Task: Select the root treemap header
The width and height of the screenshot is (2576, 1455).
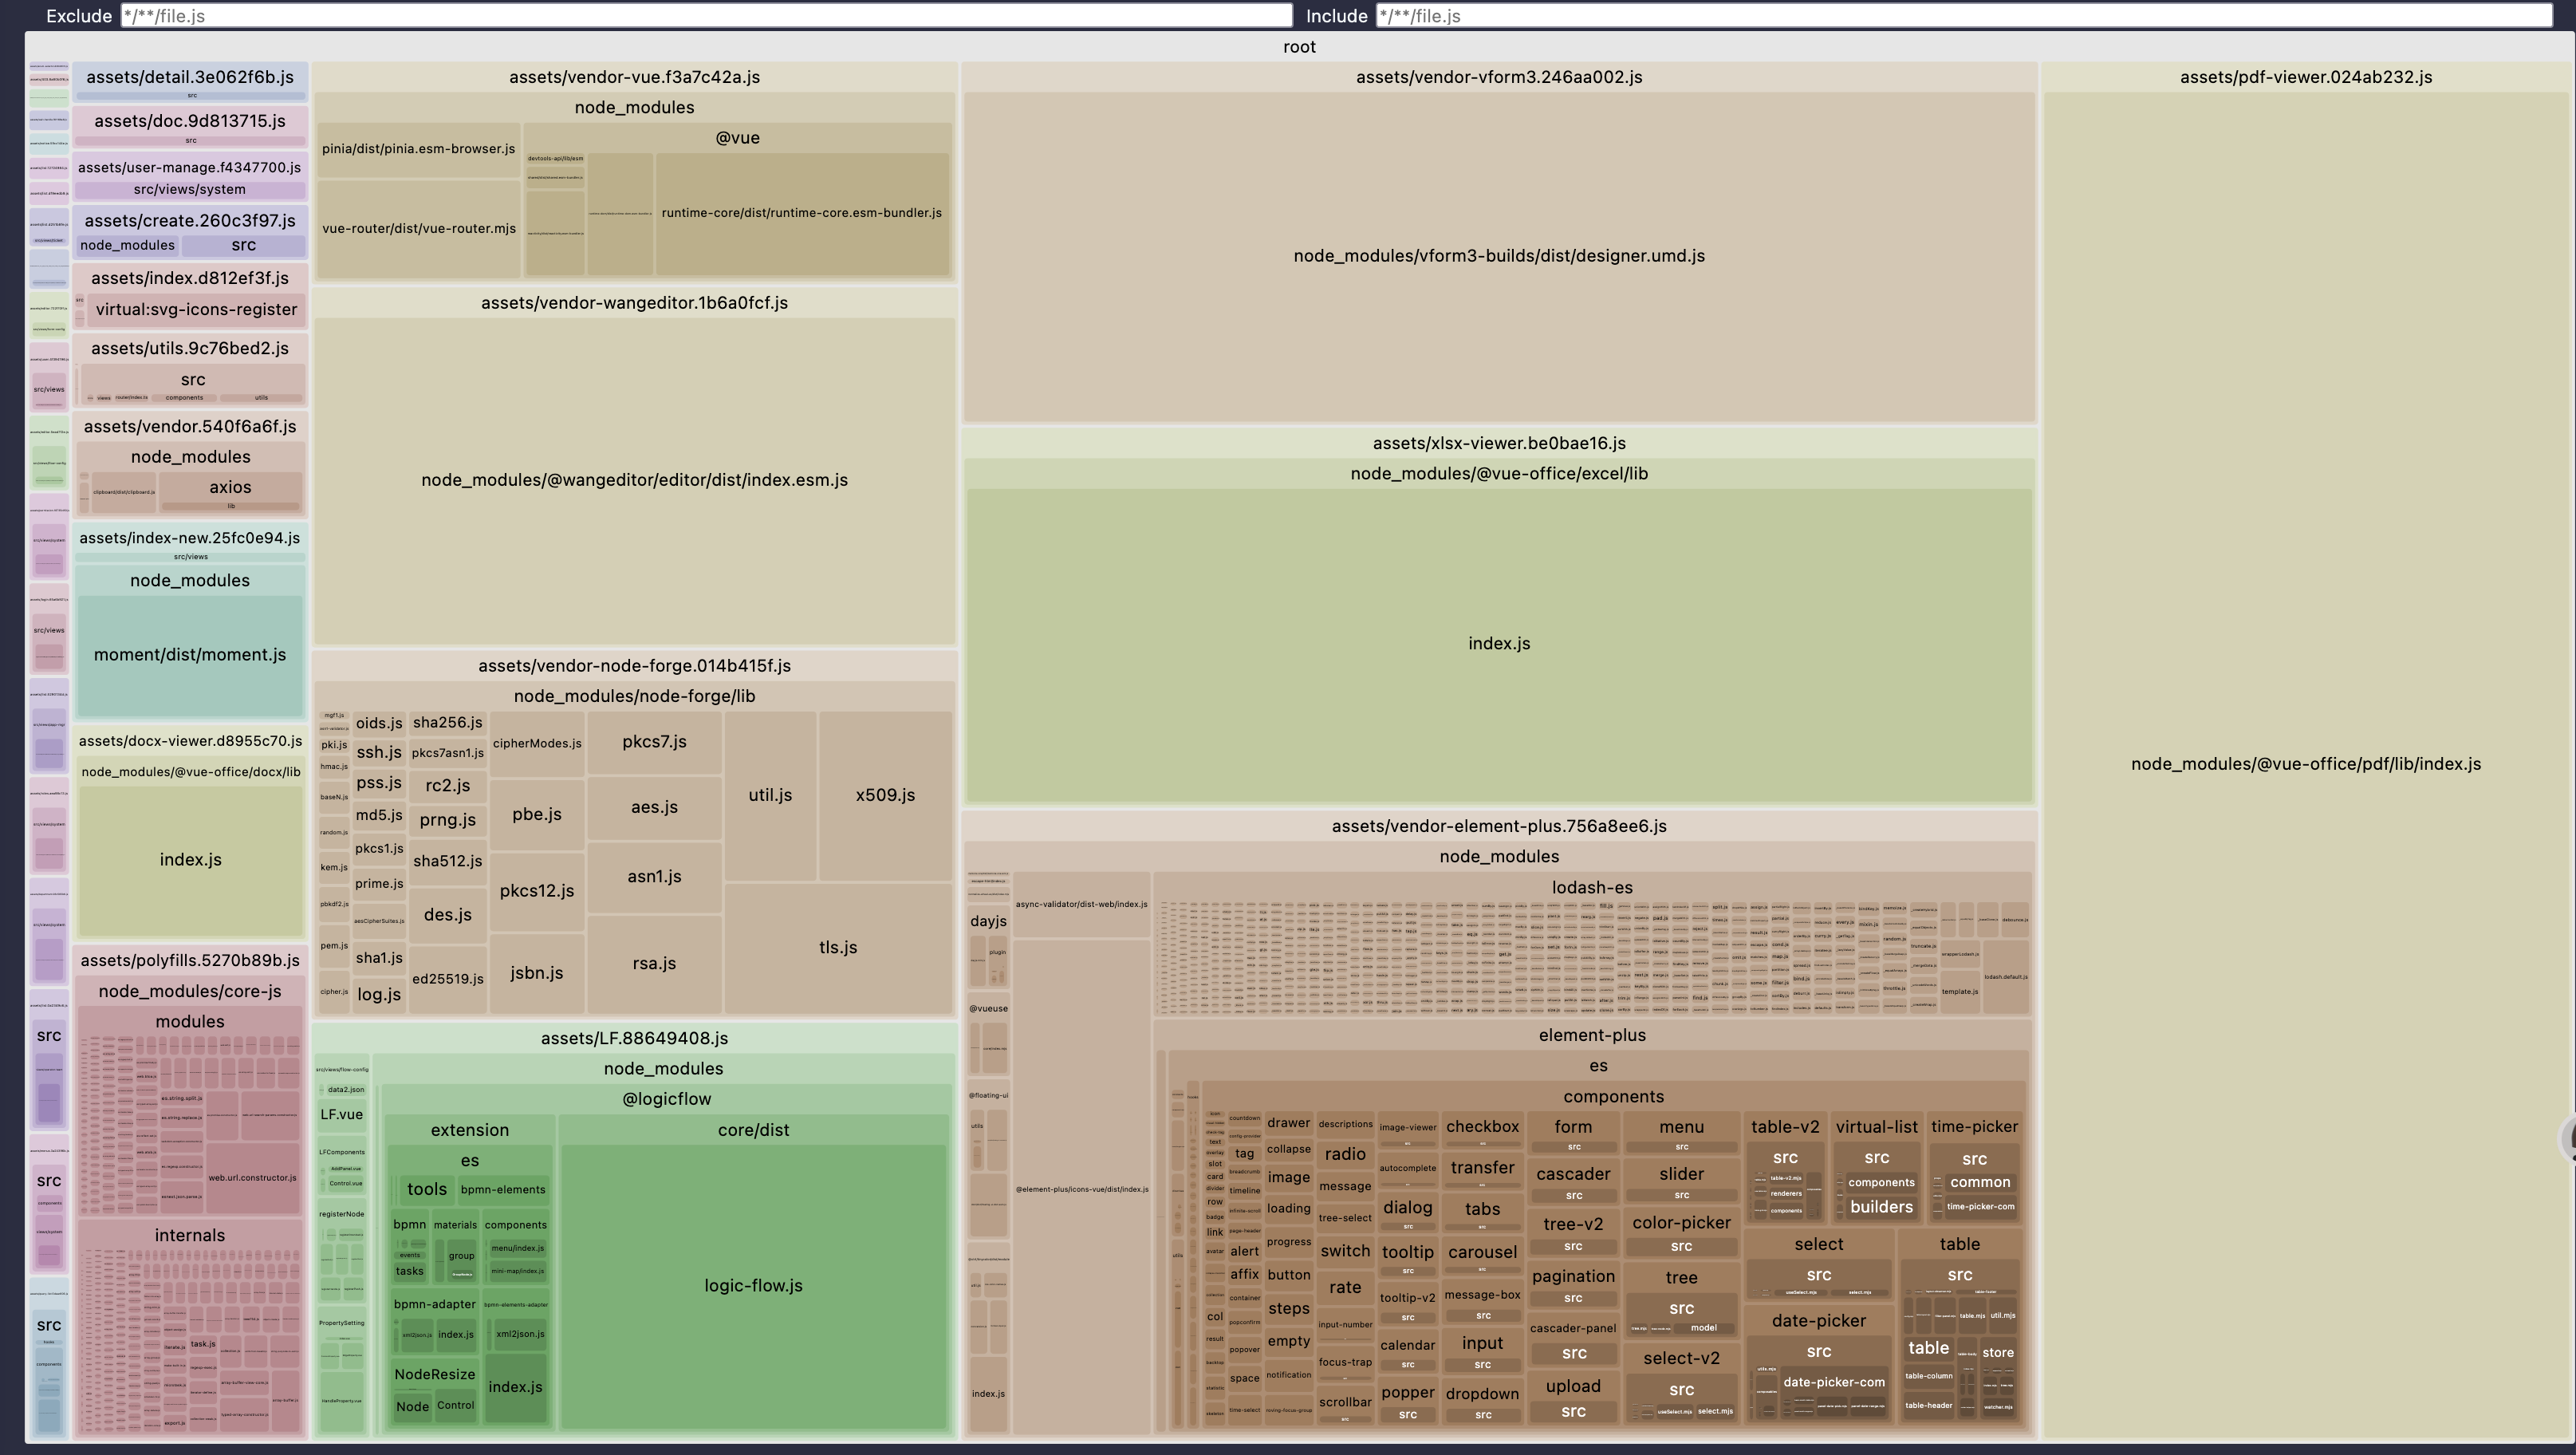Action: (1299, 47)
